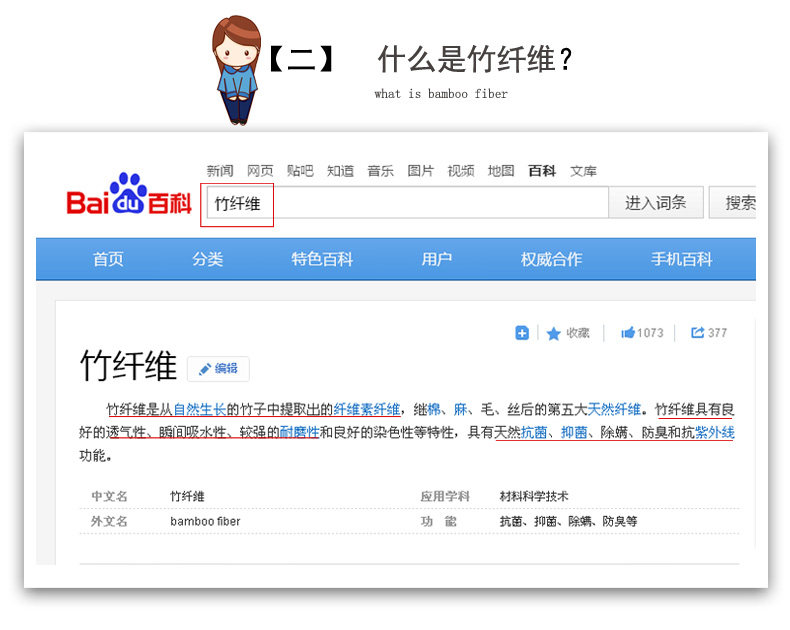Open the 图片 top link
790x630 pixels.
click(x=421, y=171)
